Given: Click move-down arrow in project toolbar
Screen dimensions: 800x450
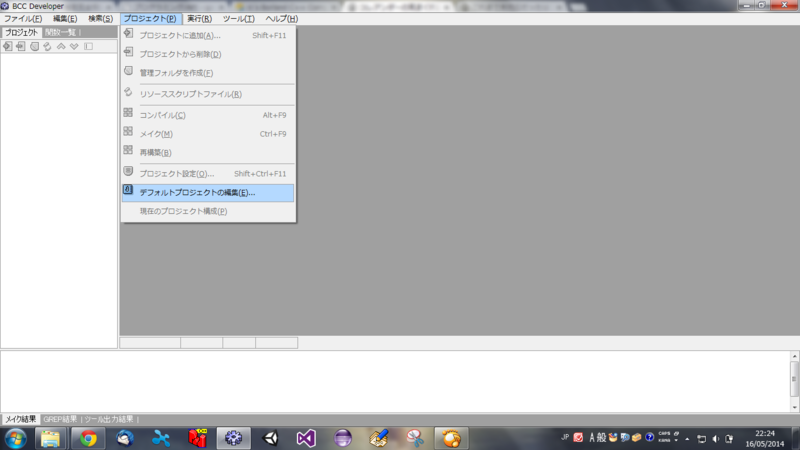Looking at the screenshot, I should tap(74, 46).
